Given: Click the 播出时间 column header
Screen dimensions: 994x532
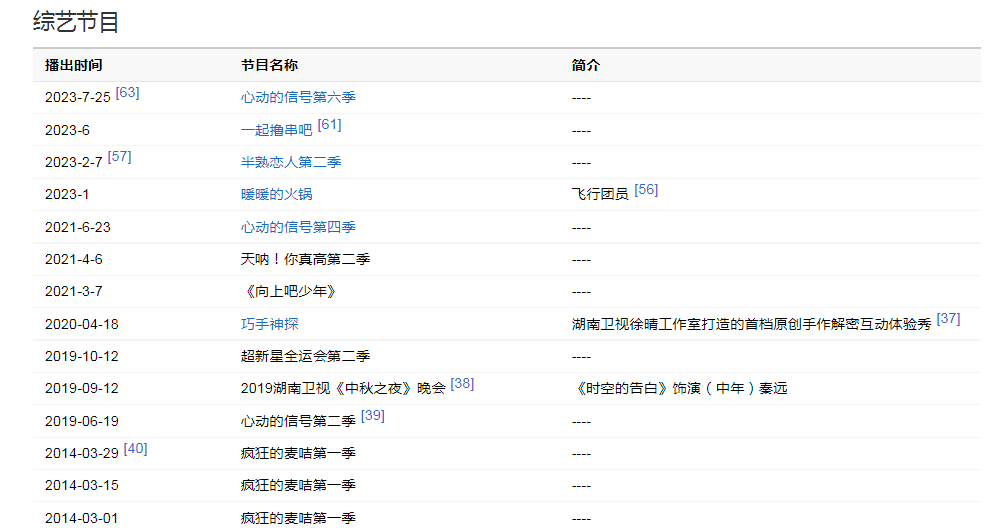Looking at the screenshot, I should click(73, 65).
